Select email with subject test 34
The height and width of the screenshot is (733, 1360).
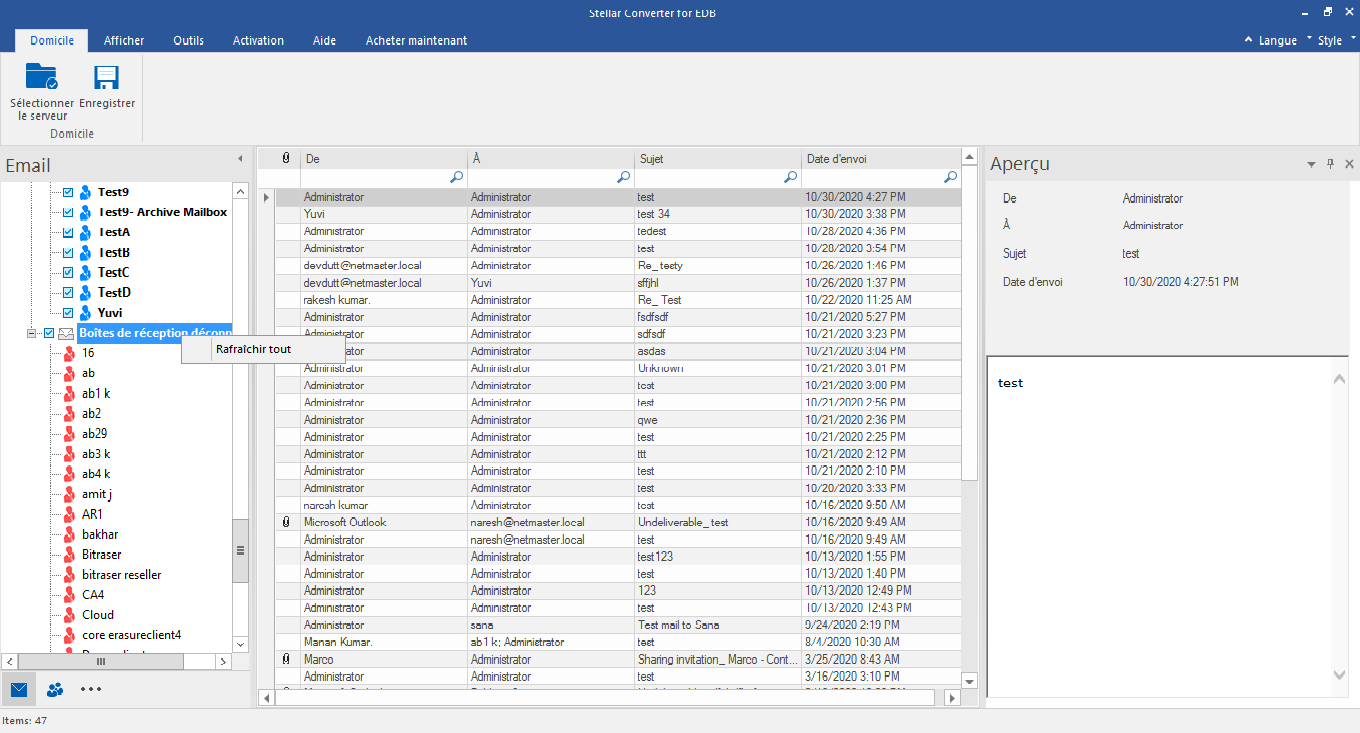click(618, 214)
